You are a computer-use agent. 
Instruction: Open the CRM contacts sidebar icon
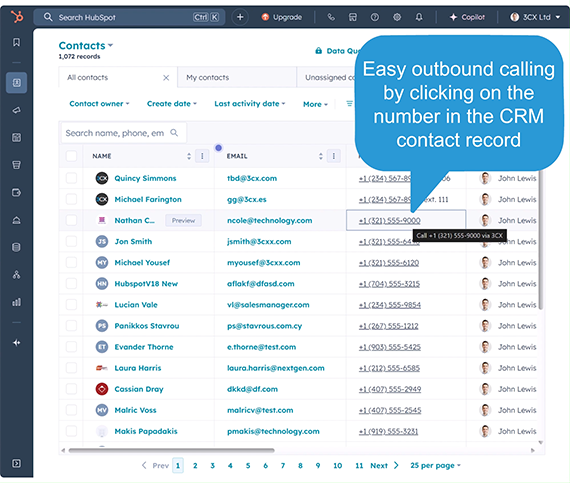pyautogui.click(x=16, y=83)
